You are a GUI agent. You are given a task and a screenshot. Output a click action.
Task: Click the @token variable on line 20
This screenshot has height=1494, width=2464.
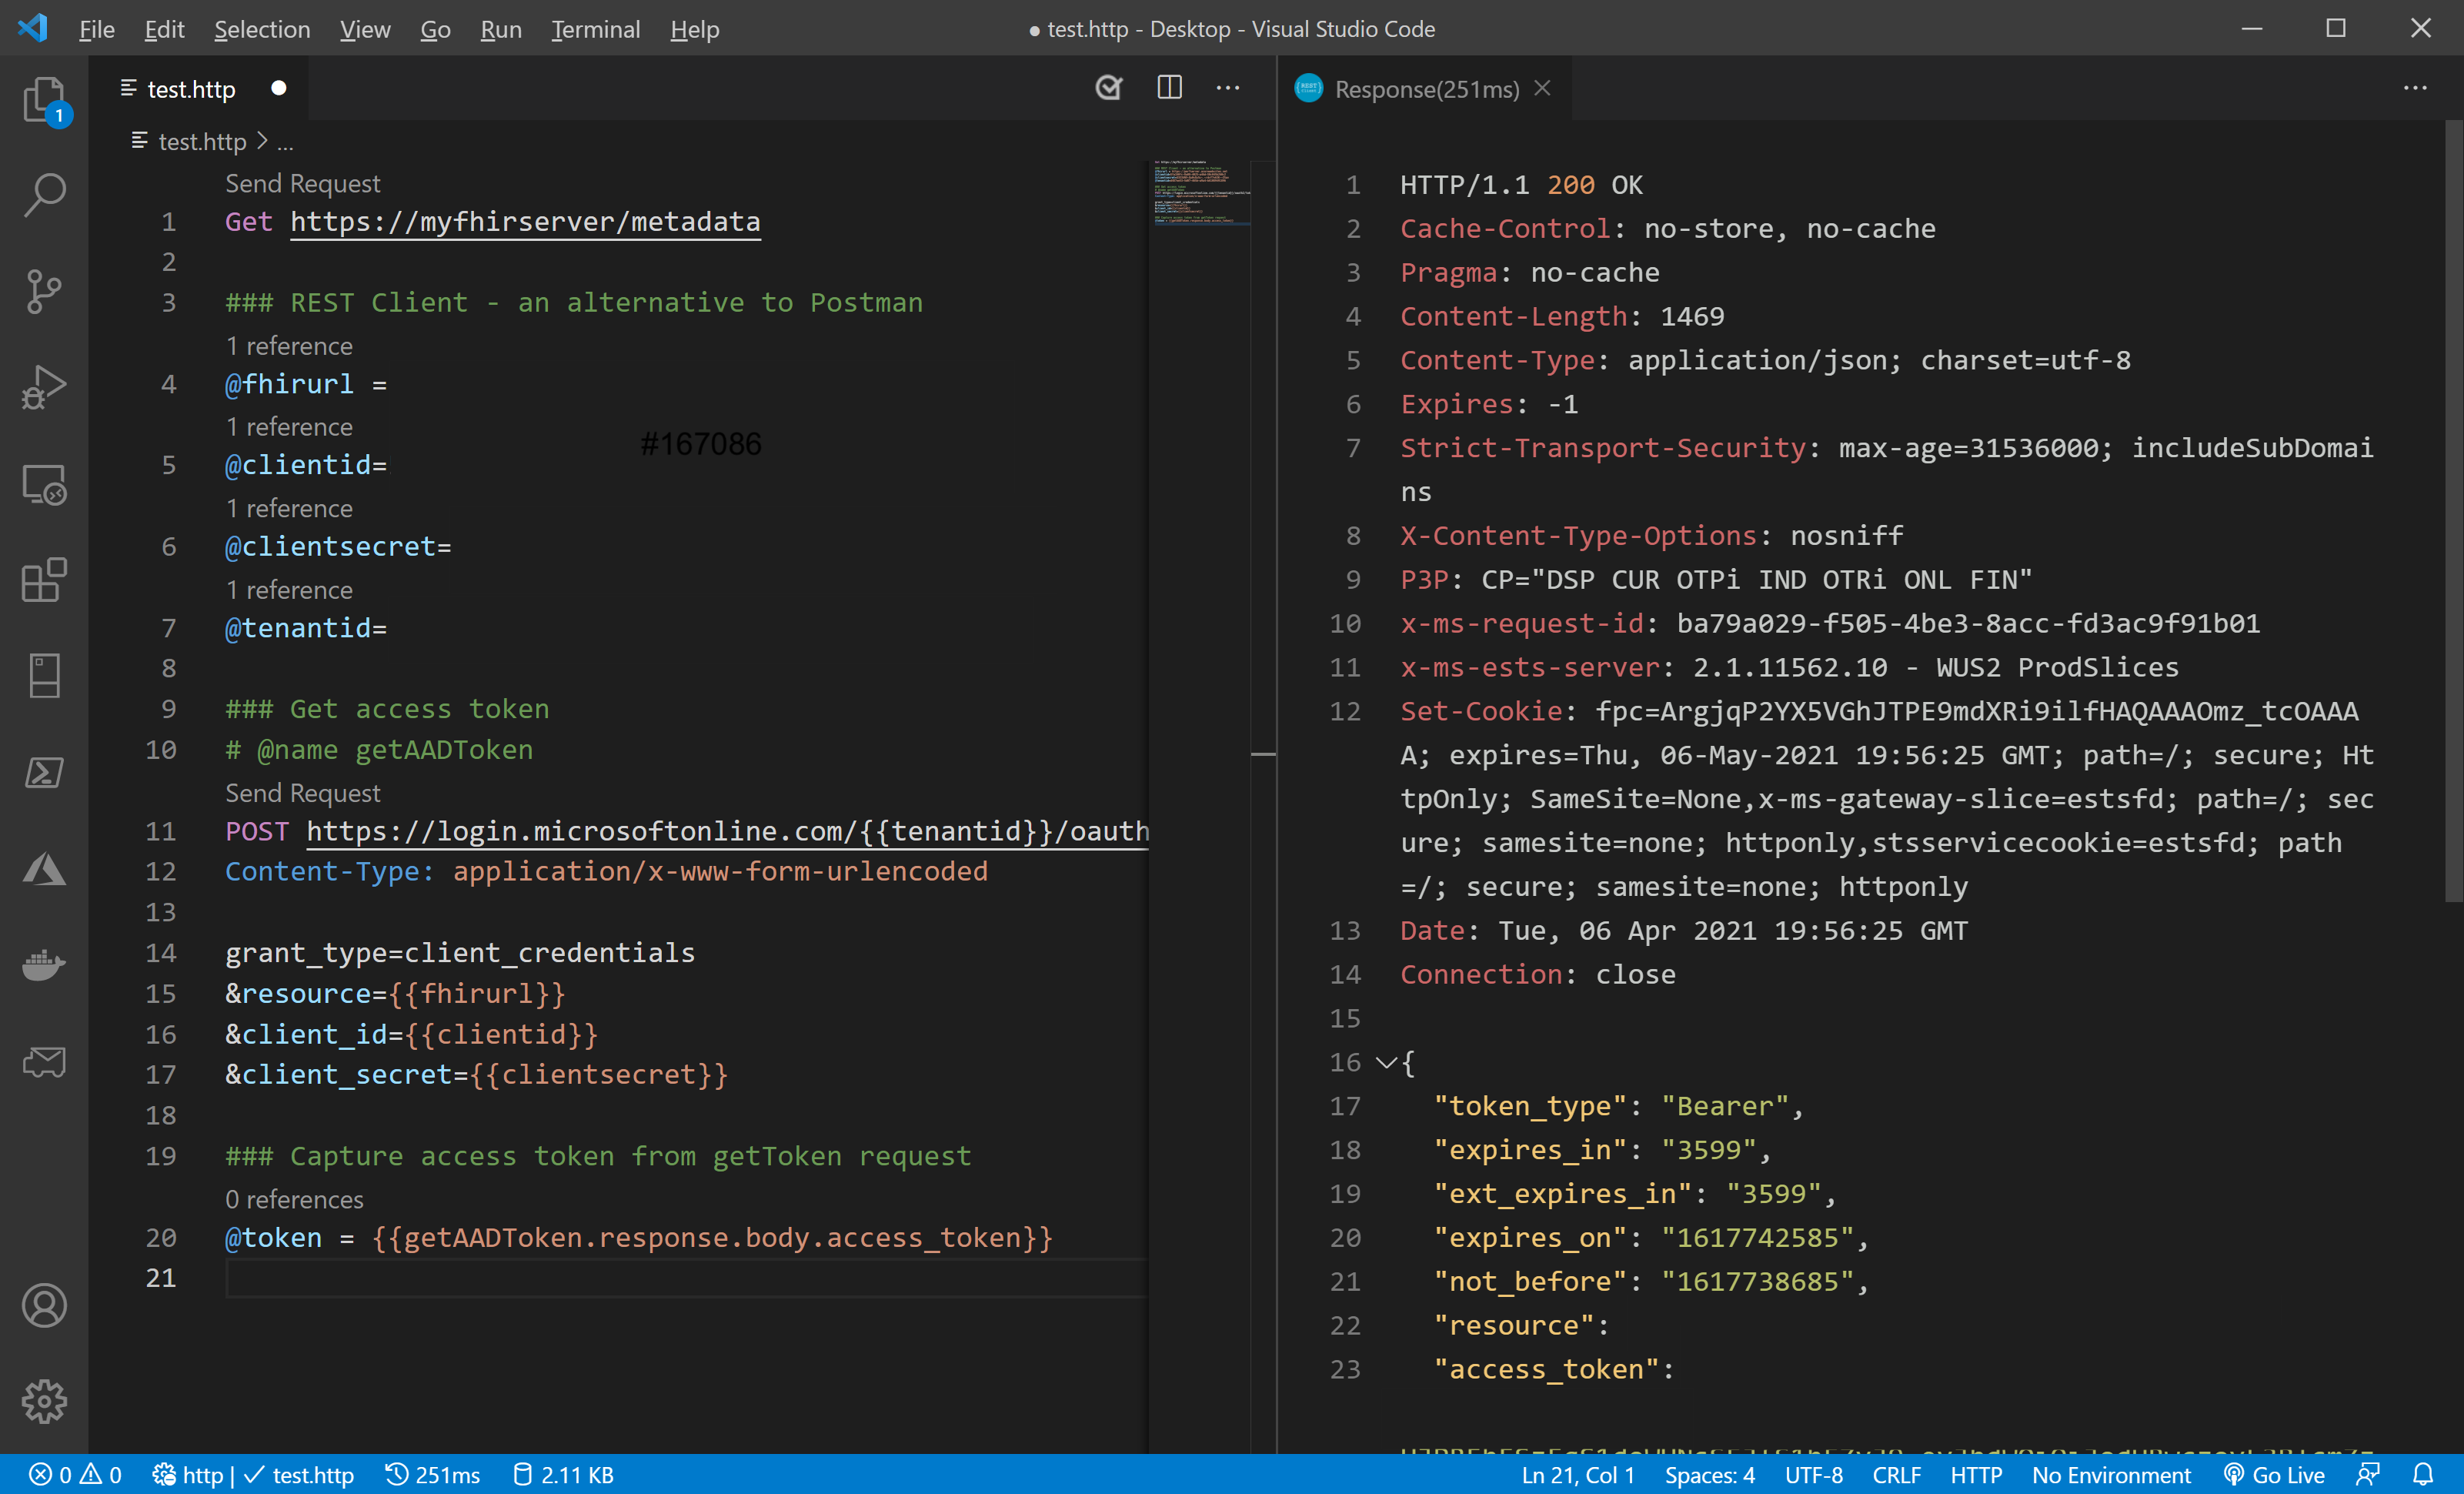click(274, 1238)
